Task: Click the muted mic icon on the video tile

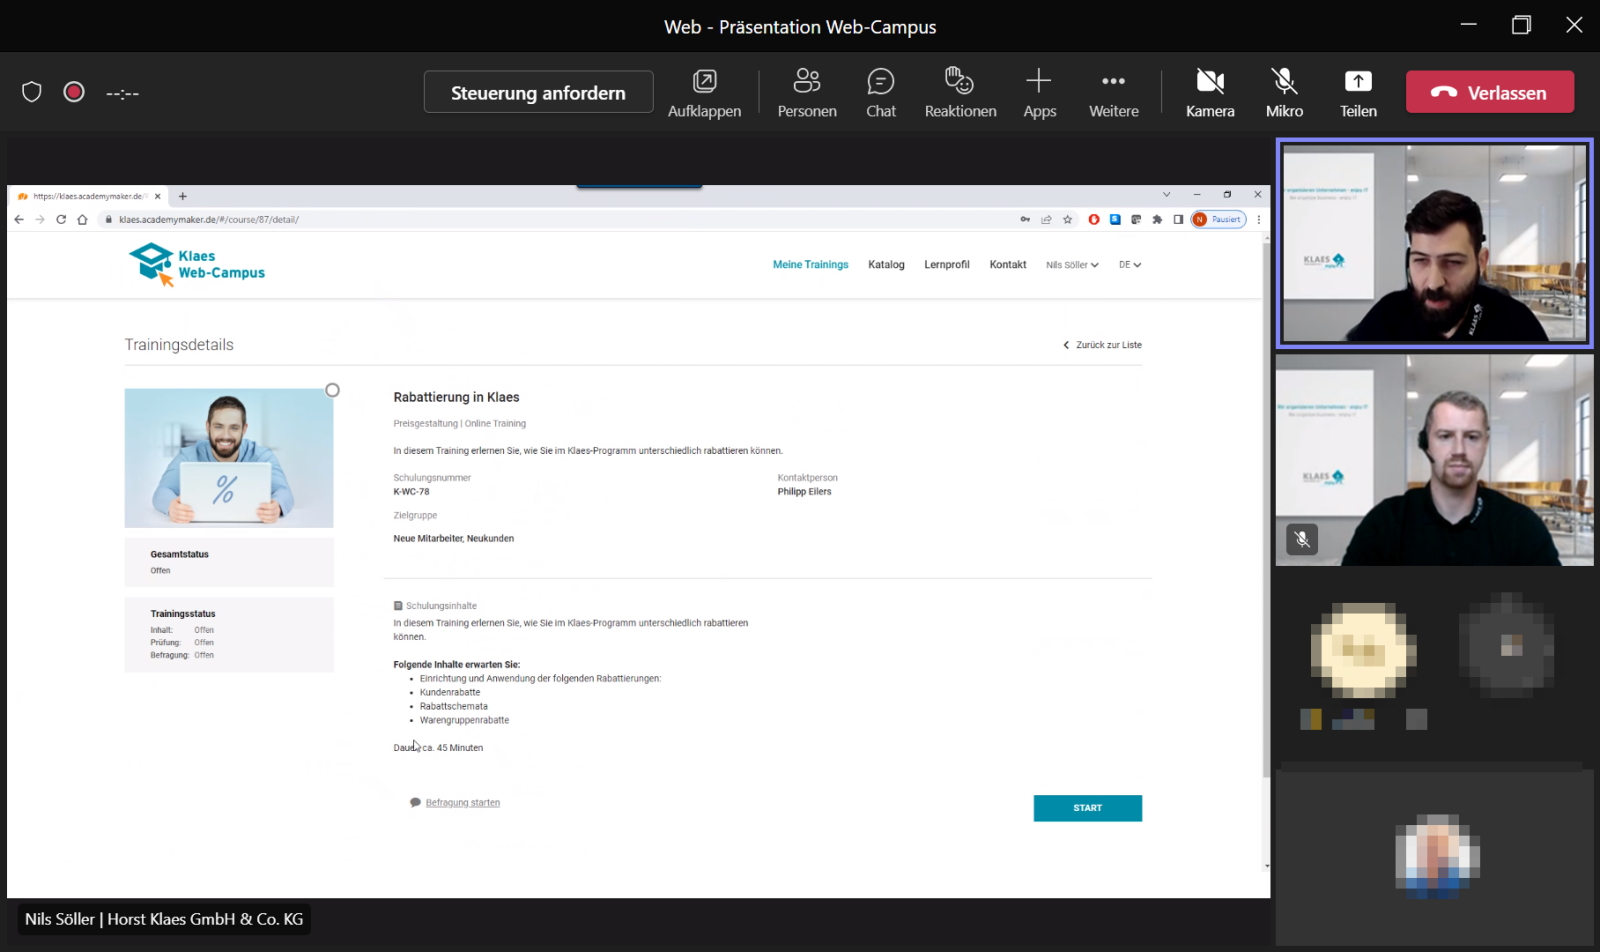Action: click(1302, 540)
